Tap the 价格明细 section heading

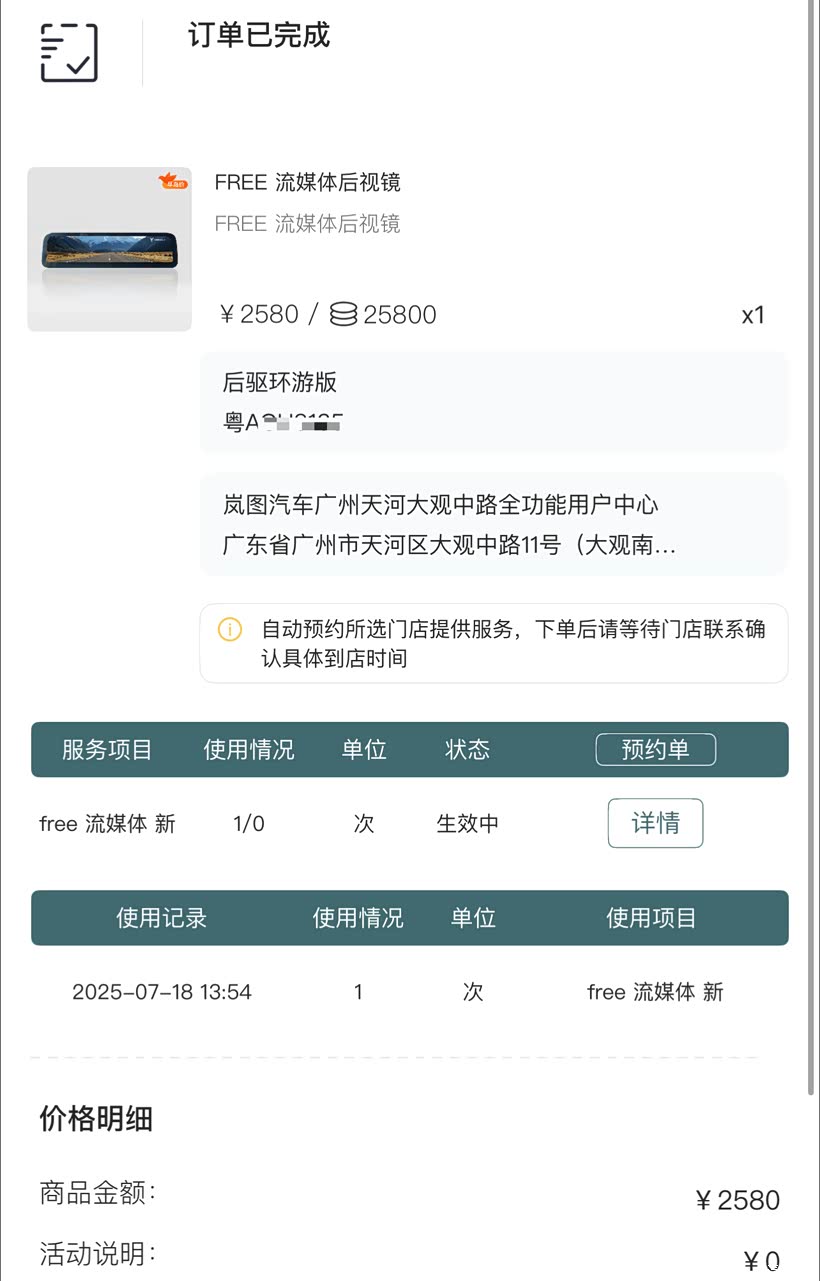pos(96,1118)
